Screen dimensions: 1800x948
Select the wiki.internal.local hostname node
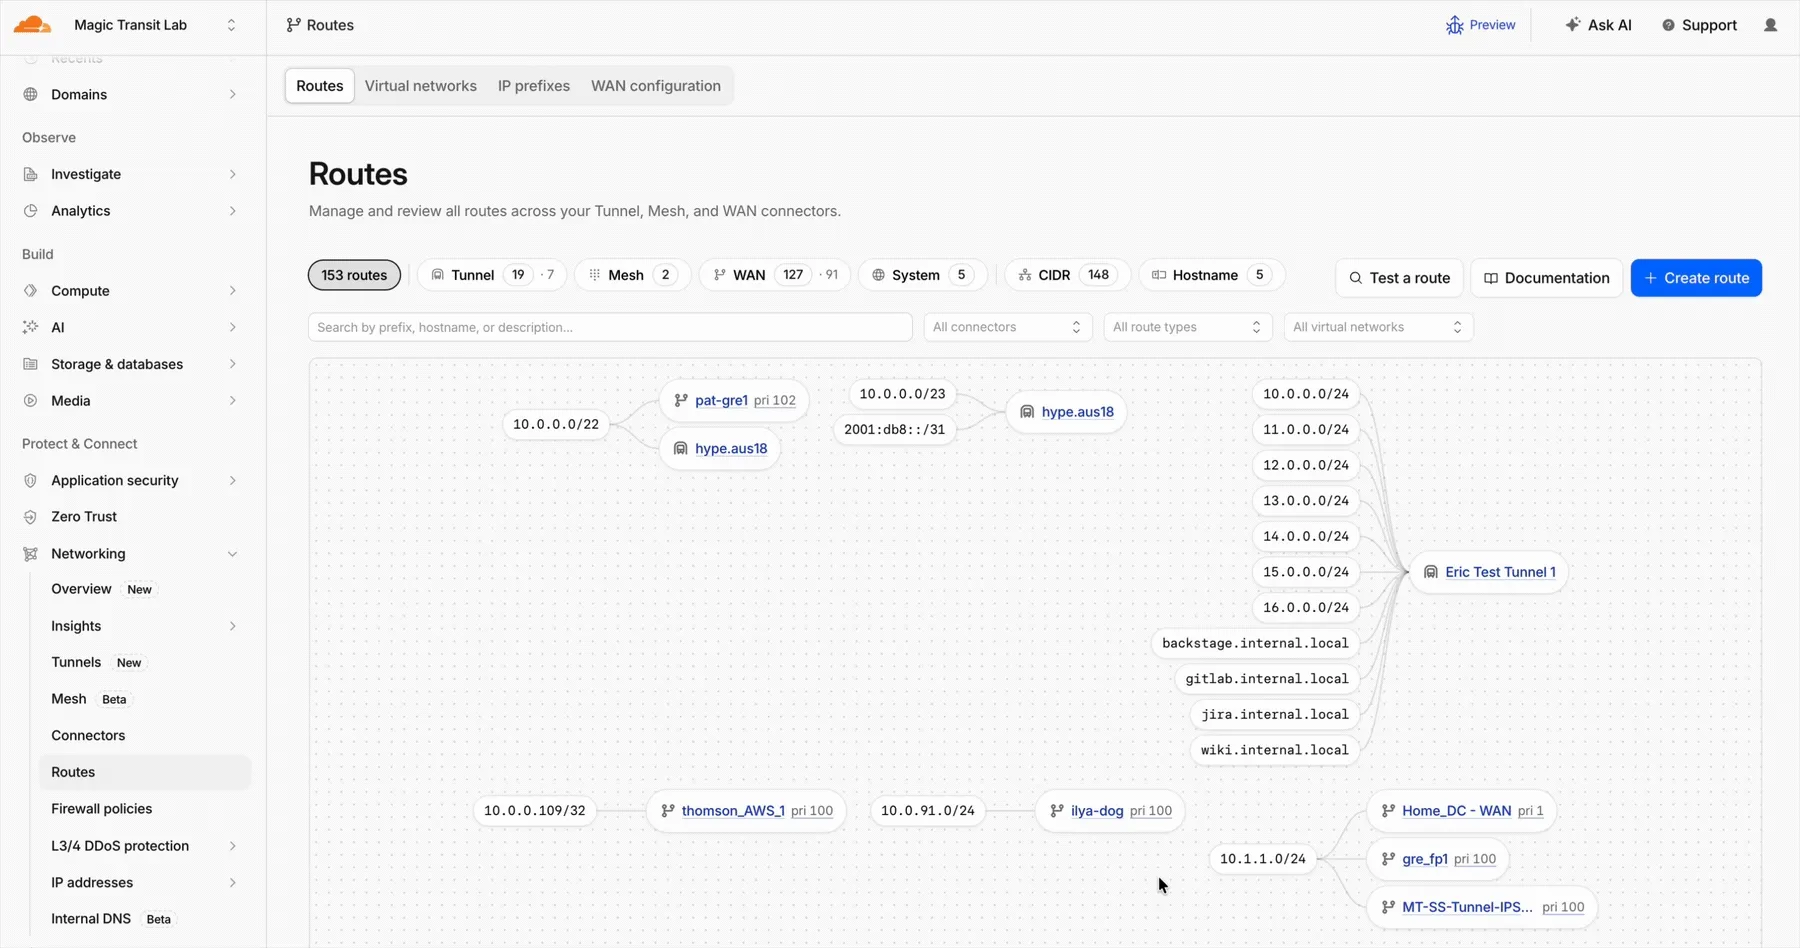click(1274, 750)
